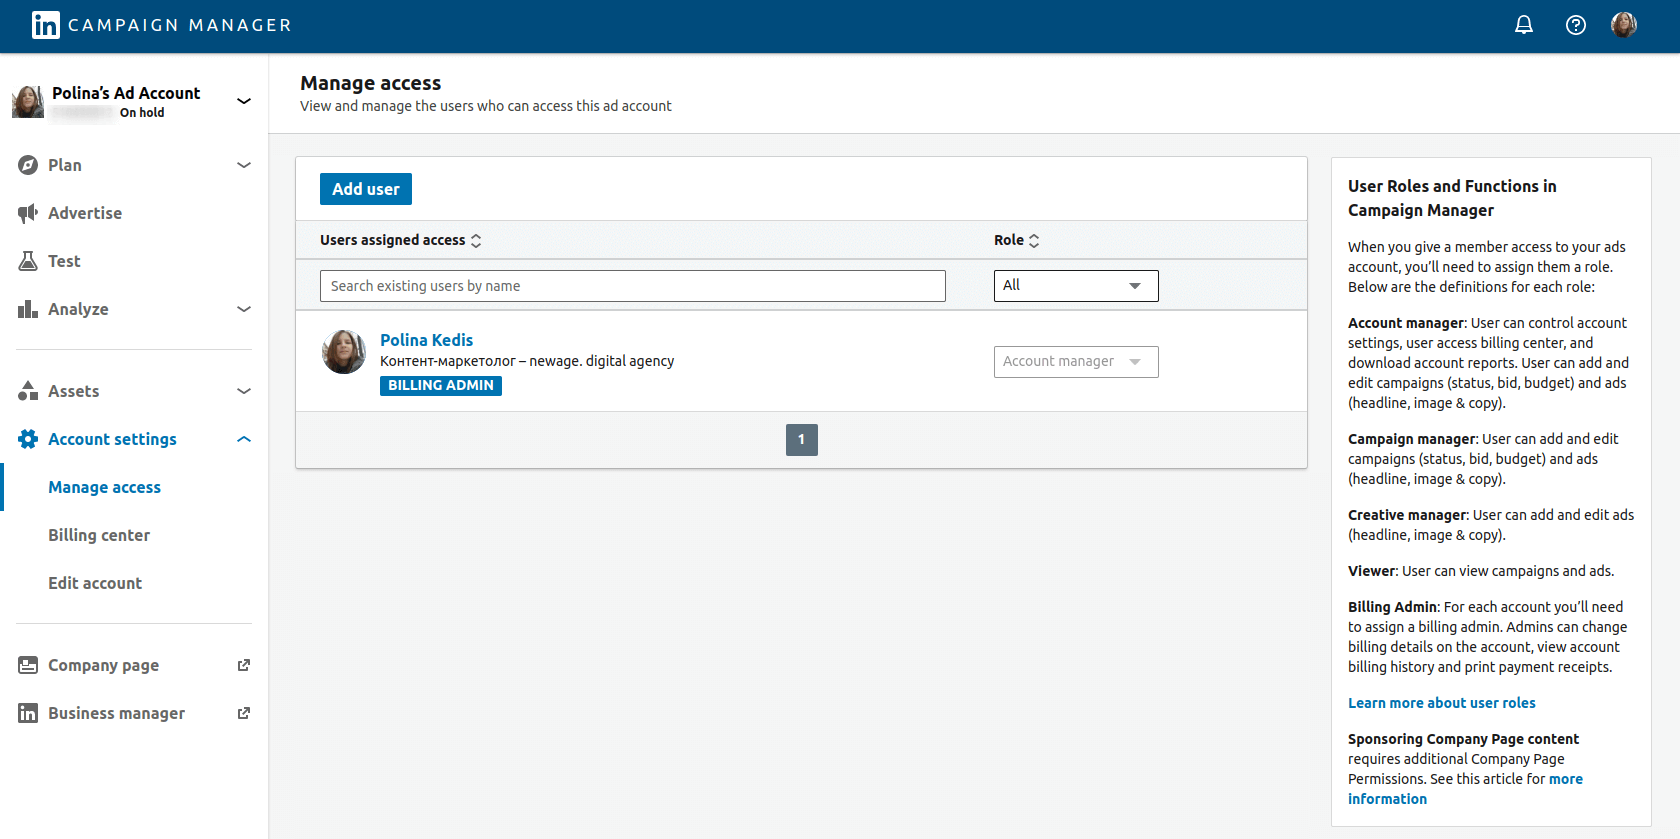Image resolution: width=1680 pixels, height=839 pixels.
Task: Open Business manager external link icon
Action: (x=243, y=713)
